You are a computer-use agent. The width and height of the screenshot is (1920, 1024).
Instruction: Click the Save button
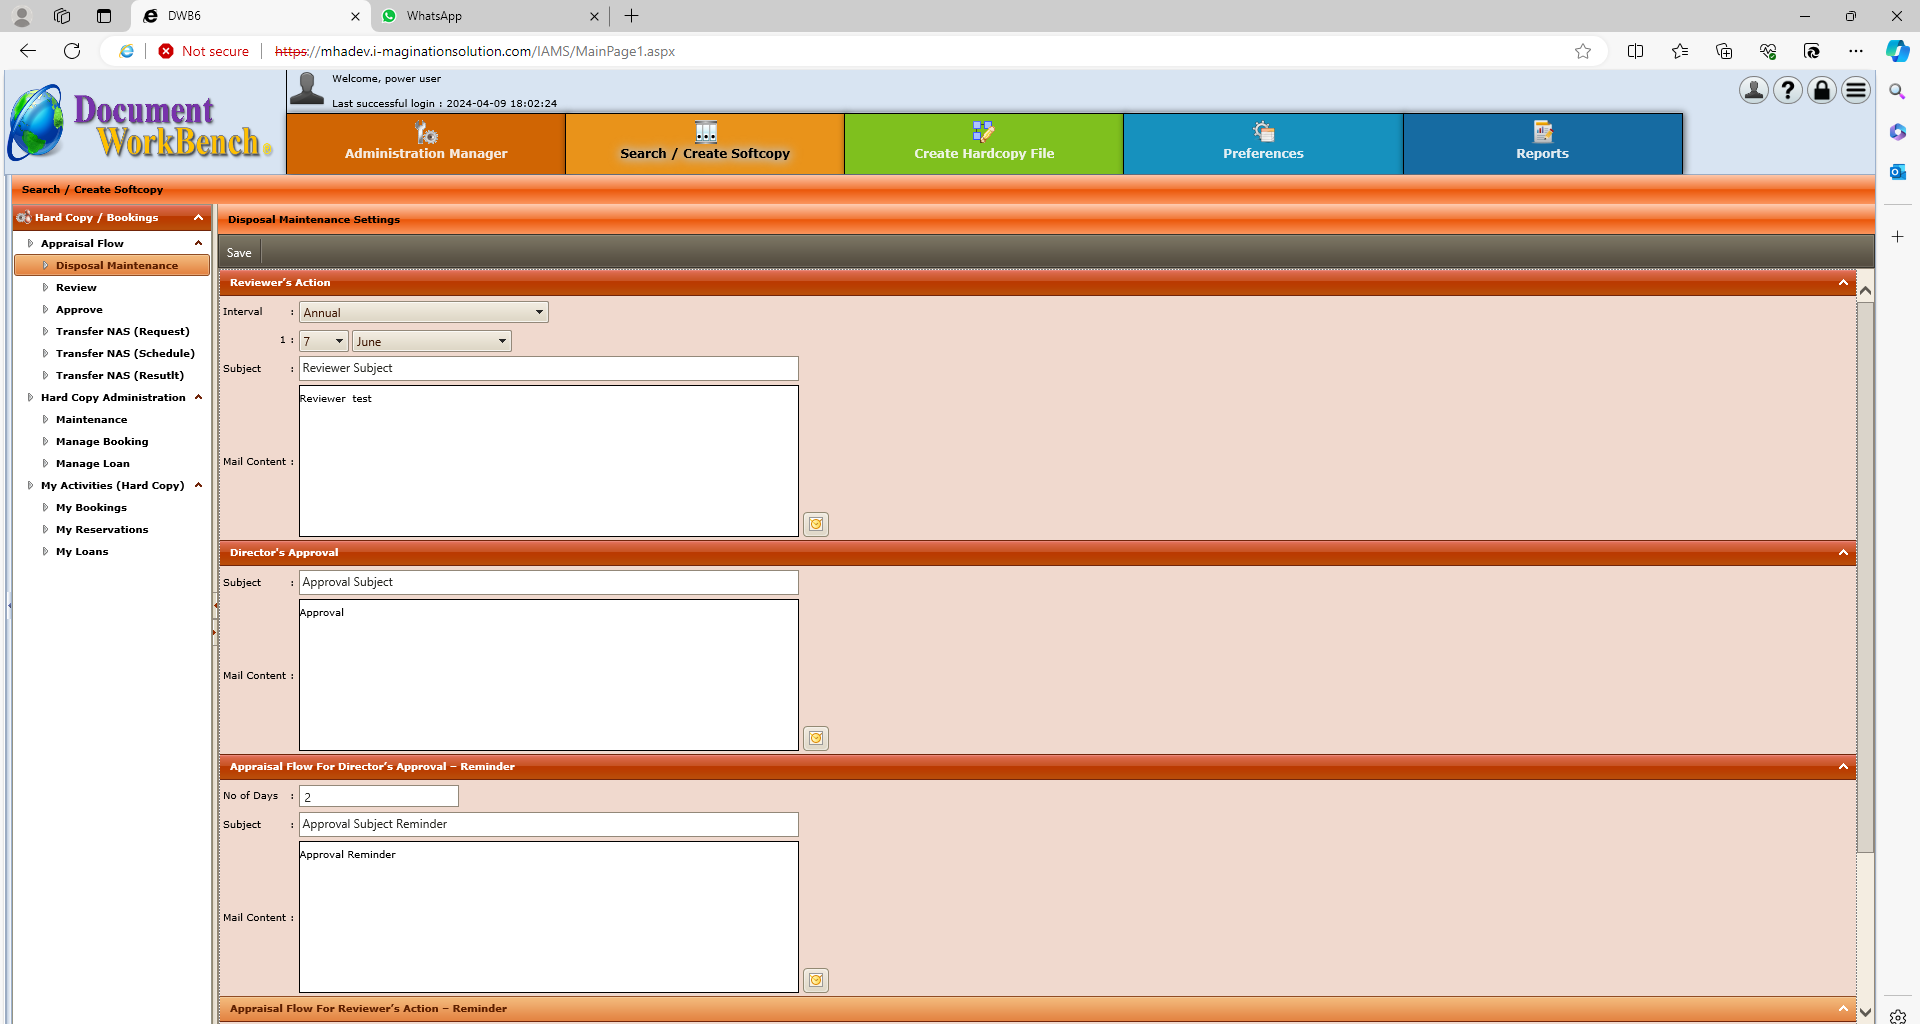(x=239, y=253)
